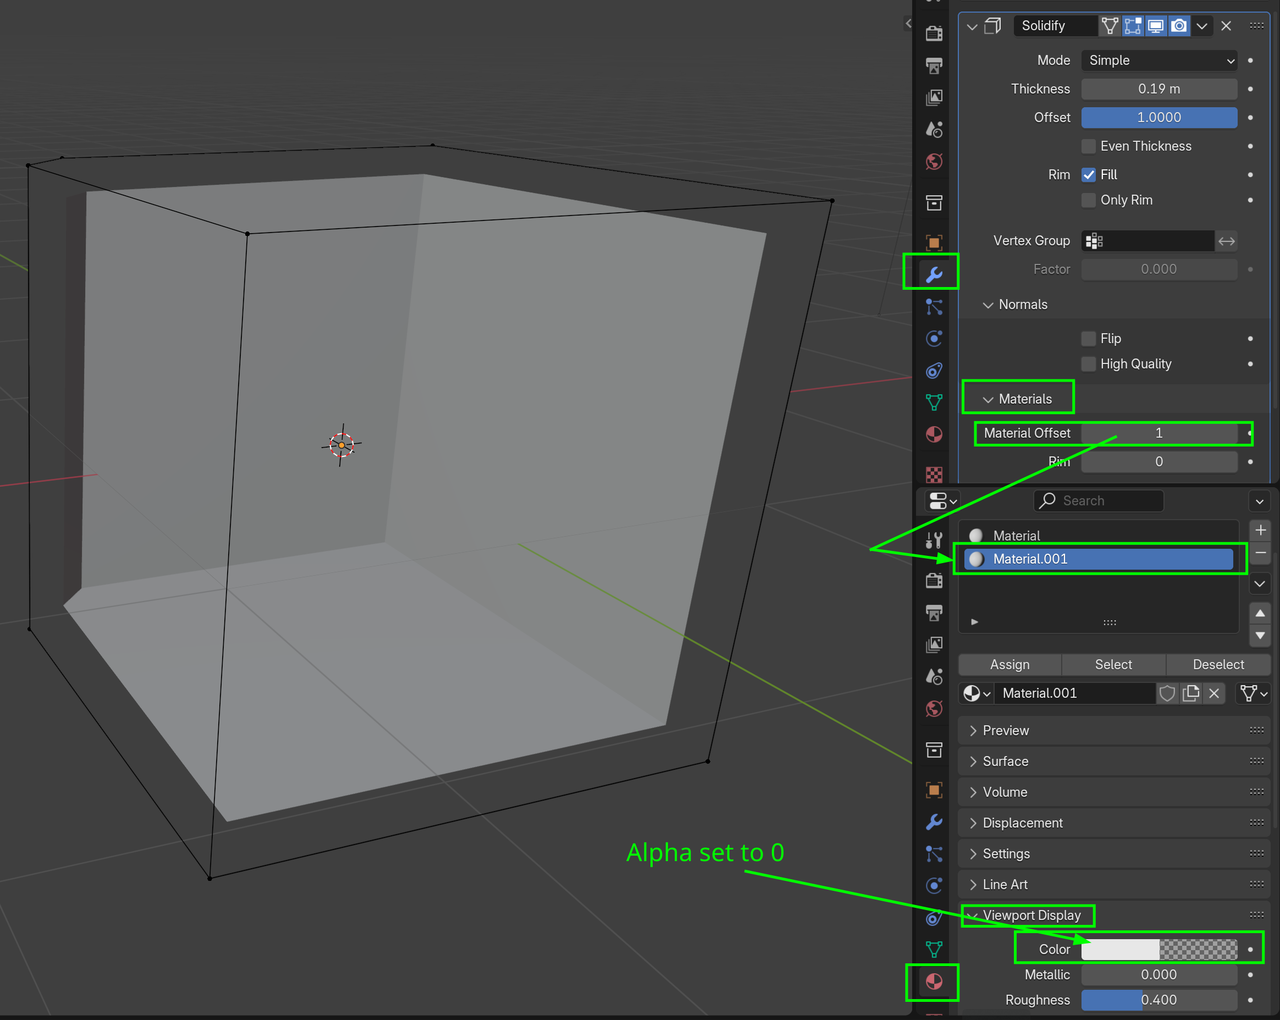Toggle Solidify edit mode display icon

(x=1133, y=26)
